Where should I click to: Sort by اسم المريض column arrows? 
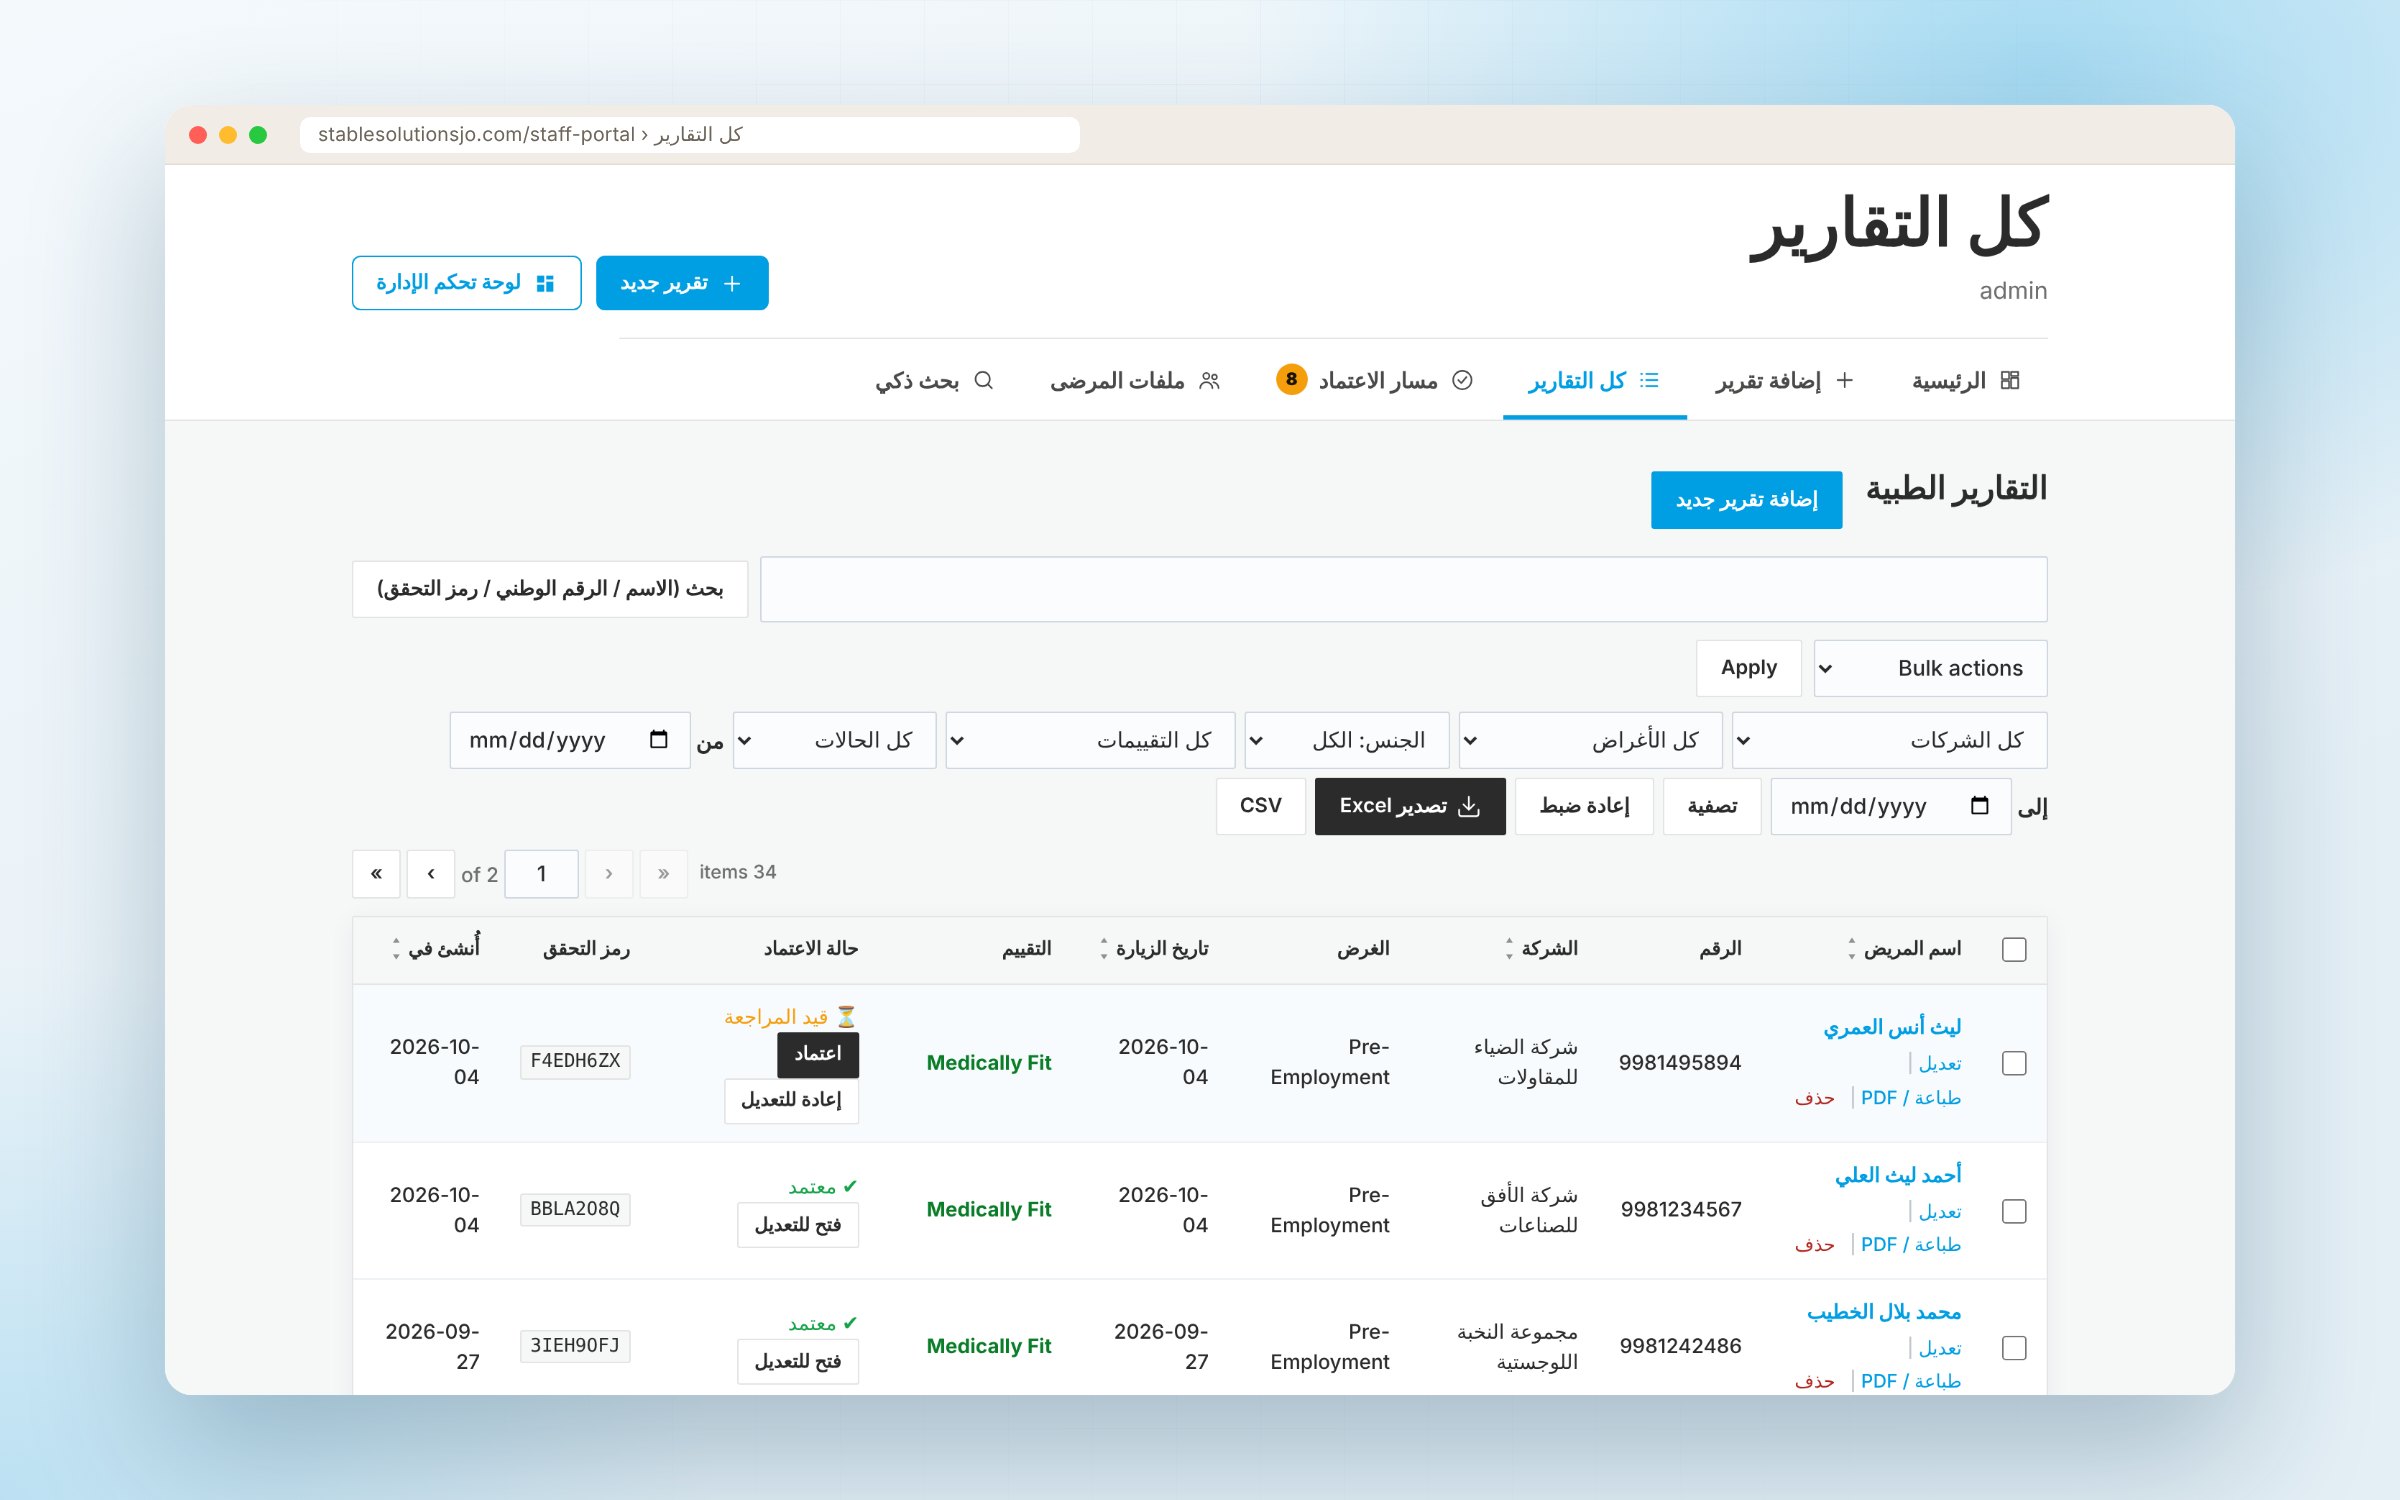click(1851, 948)
